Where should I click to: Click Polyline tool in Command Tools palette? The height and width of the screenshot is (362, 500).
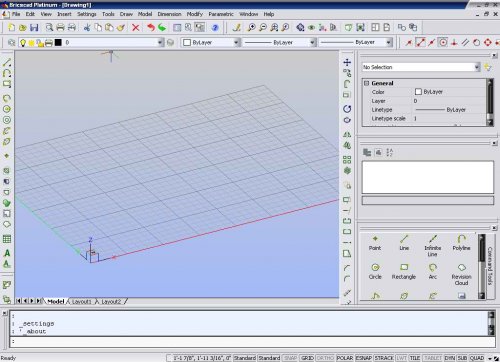tap(461, 243)
